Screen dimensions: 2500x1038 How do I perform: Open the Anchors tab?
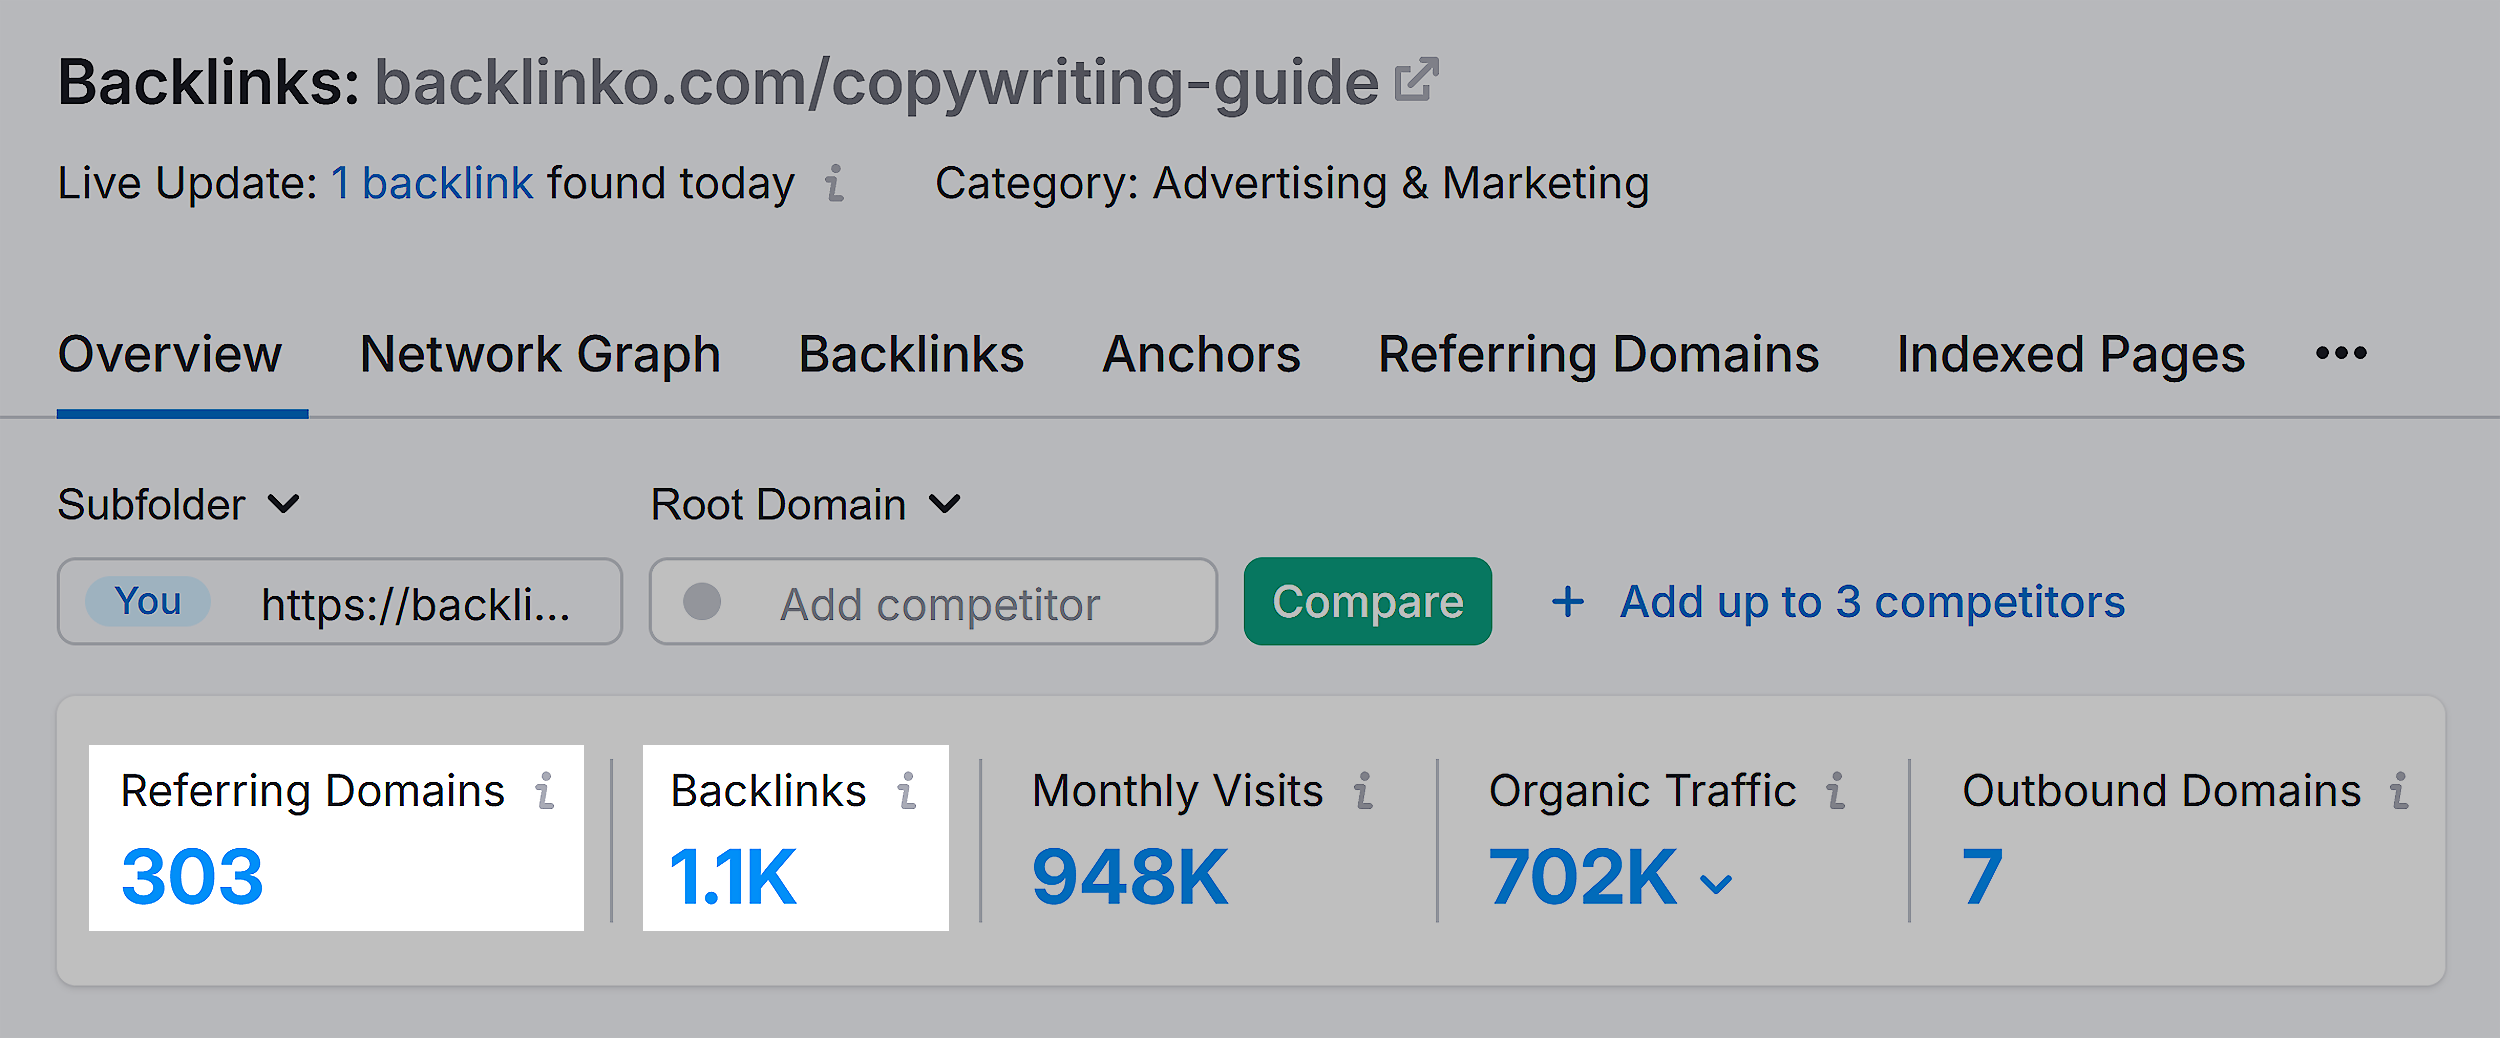click(1201, 355)
